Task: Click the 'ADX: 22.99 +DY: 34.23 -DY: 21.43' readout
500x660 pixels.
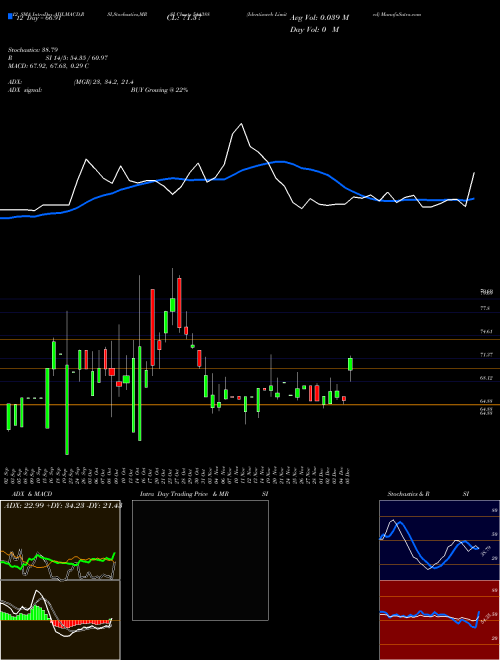Action: coord(63,506)
